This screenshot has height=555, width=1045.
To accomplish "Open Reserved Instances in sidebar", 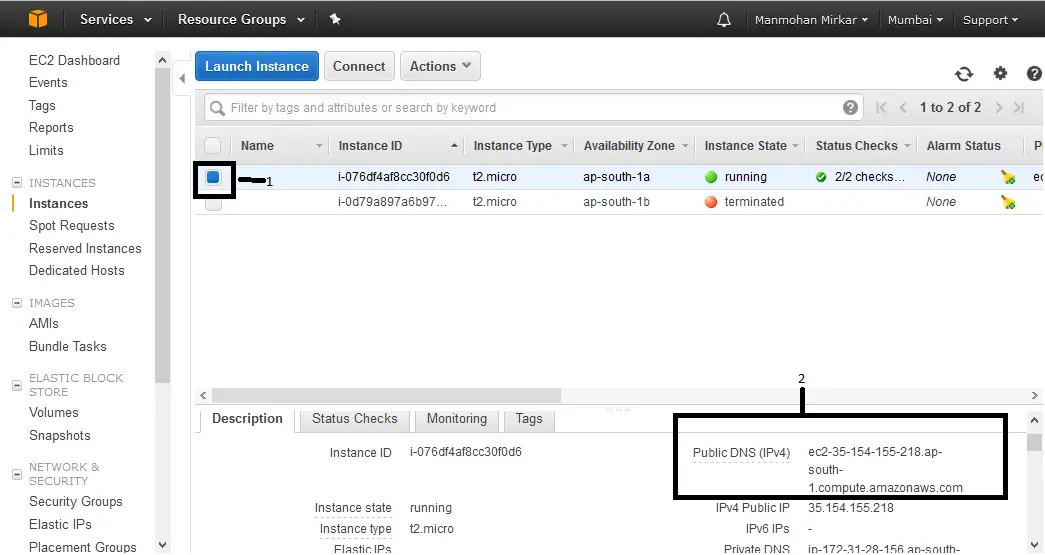I will click(85, 249).
